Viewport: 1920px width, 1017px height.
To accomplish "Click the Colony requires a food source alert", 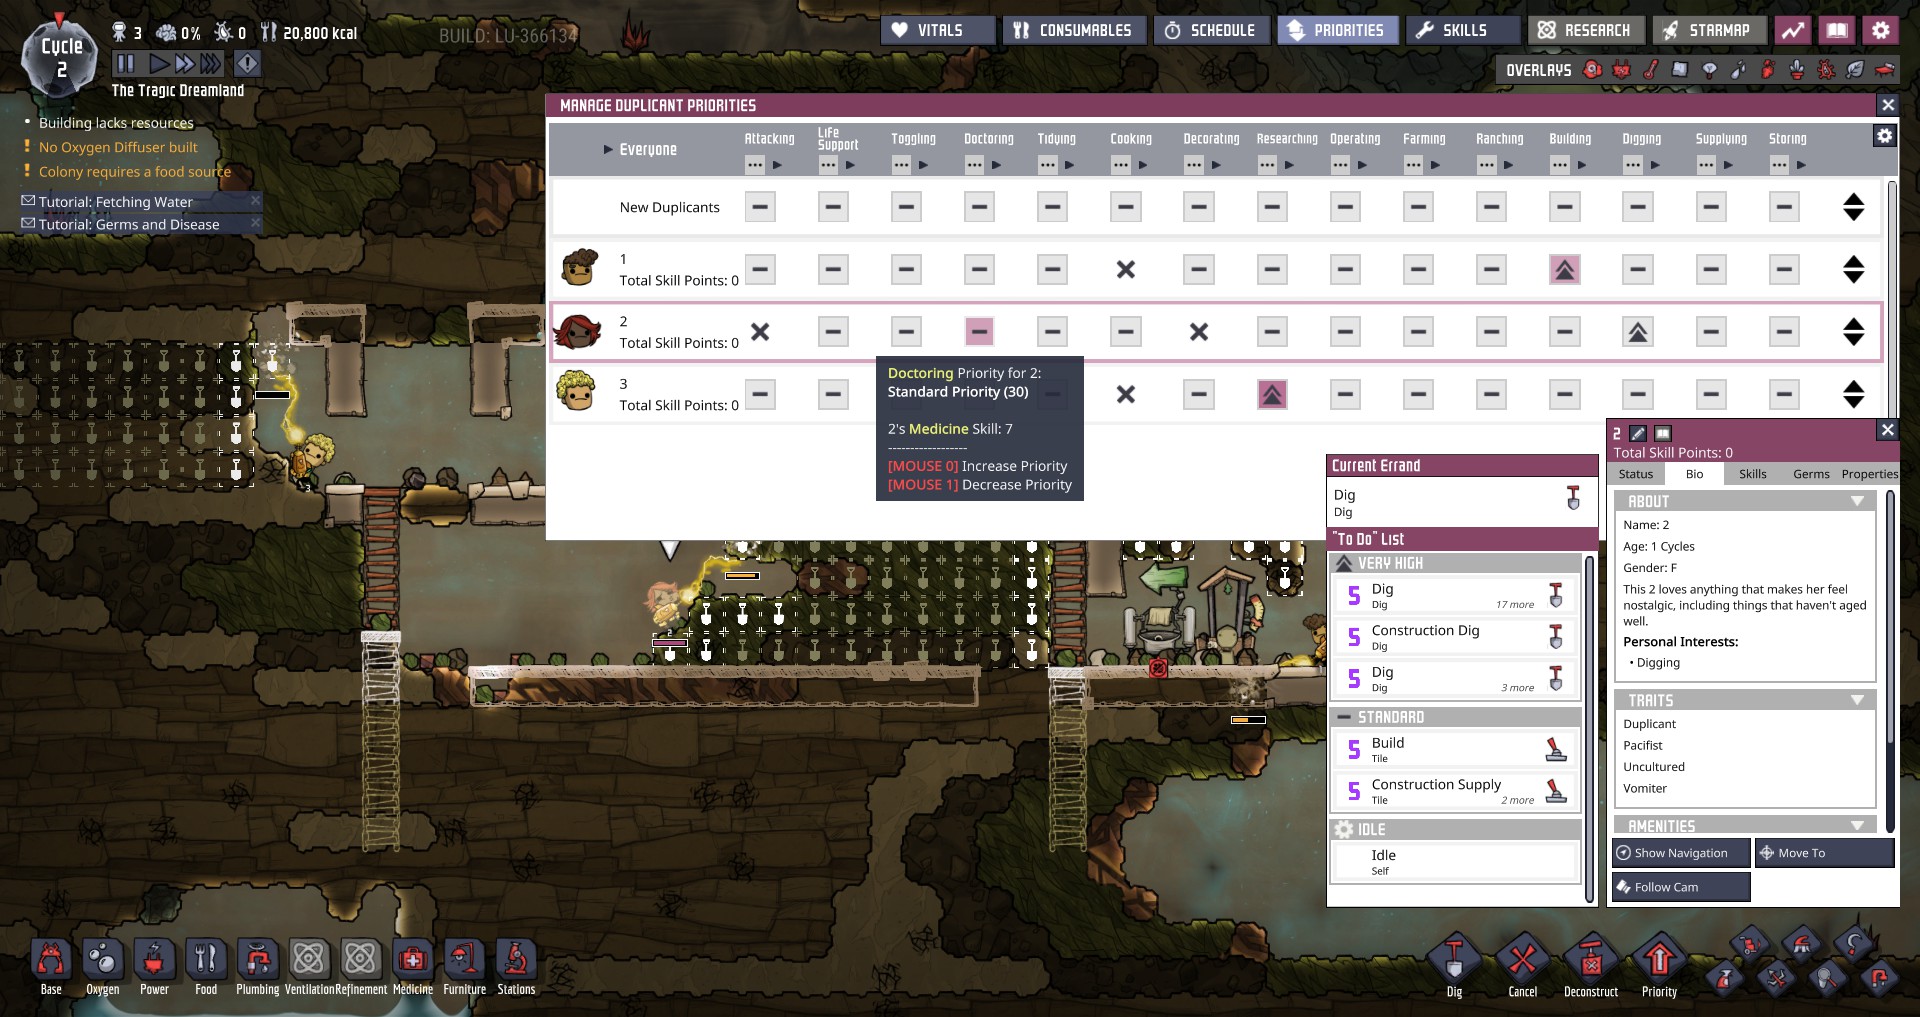I will 134,171.
